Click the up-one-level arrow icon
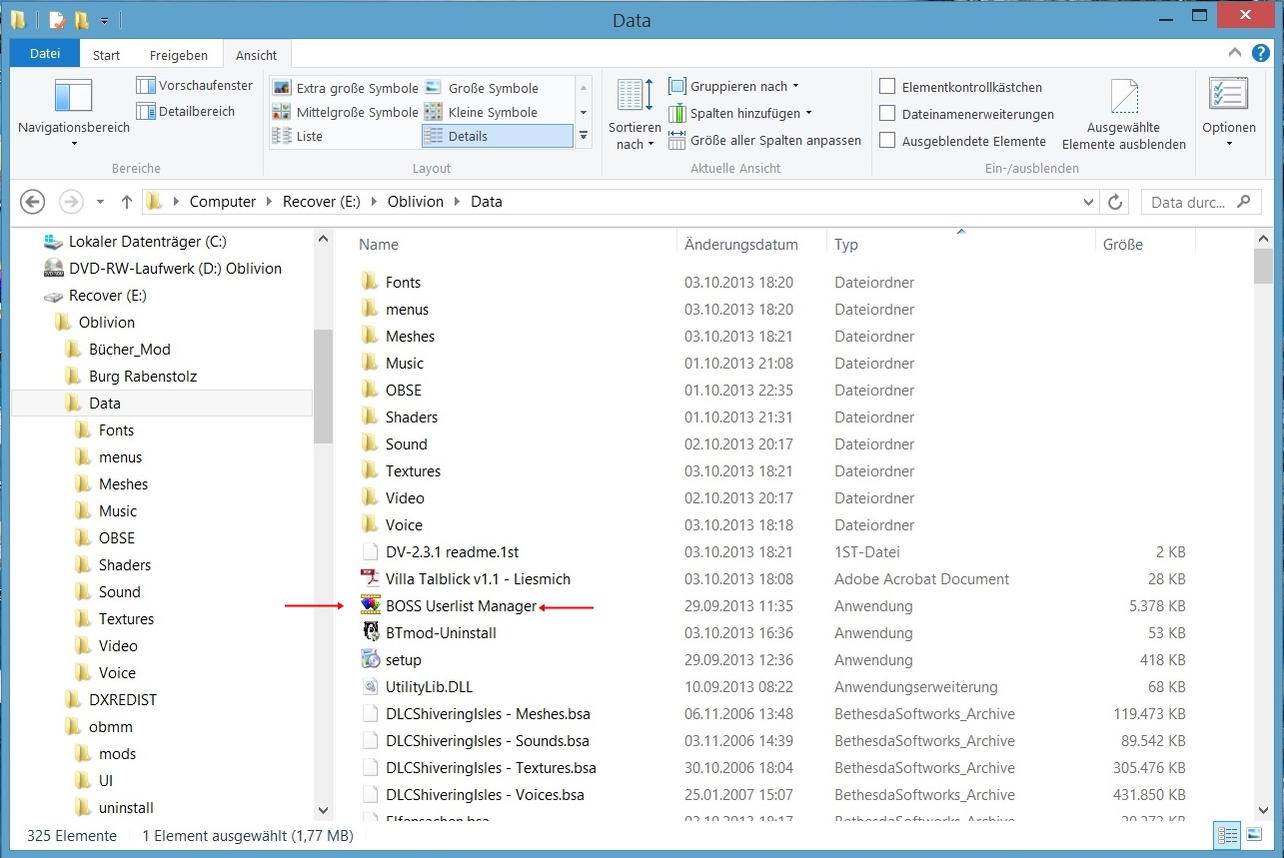The height and width of the screenshot is (858, 1284). pyautogui.click(x=126, y=202)
